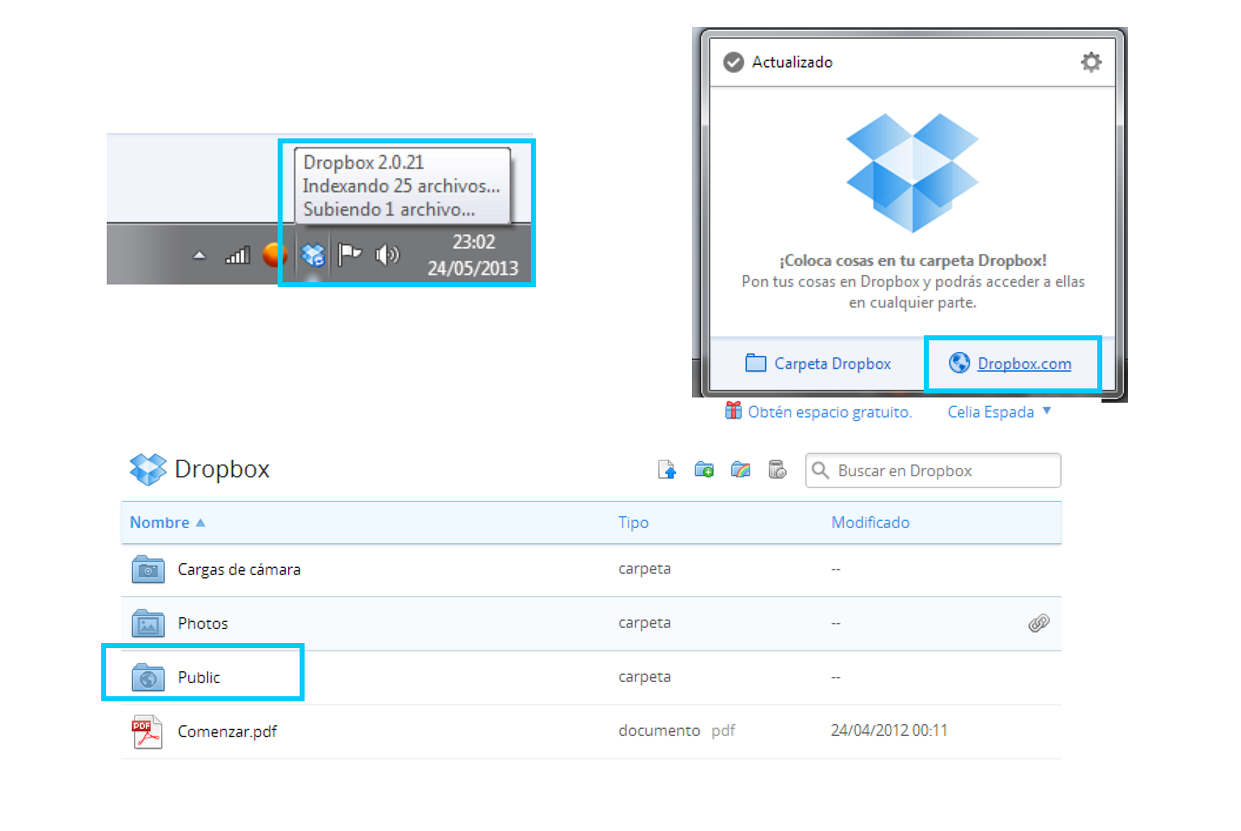Open the Photos folder name
The height and width of the screenshot is (831, 1241).
click(x=203, y=623)
